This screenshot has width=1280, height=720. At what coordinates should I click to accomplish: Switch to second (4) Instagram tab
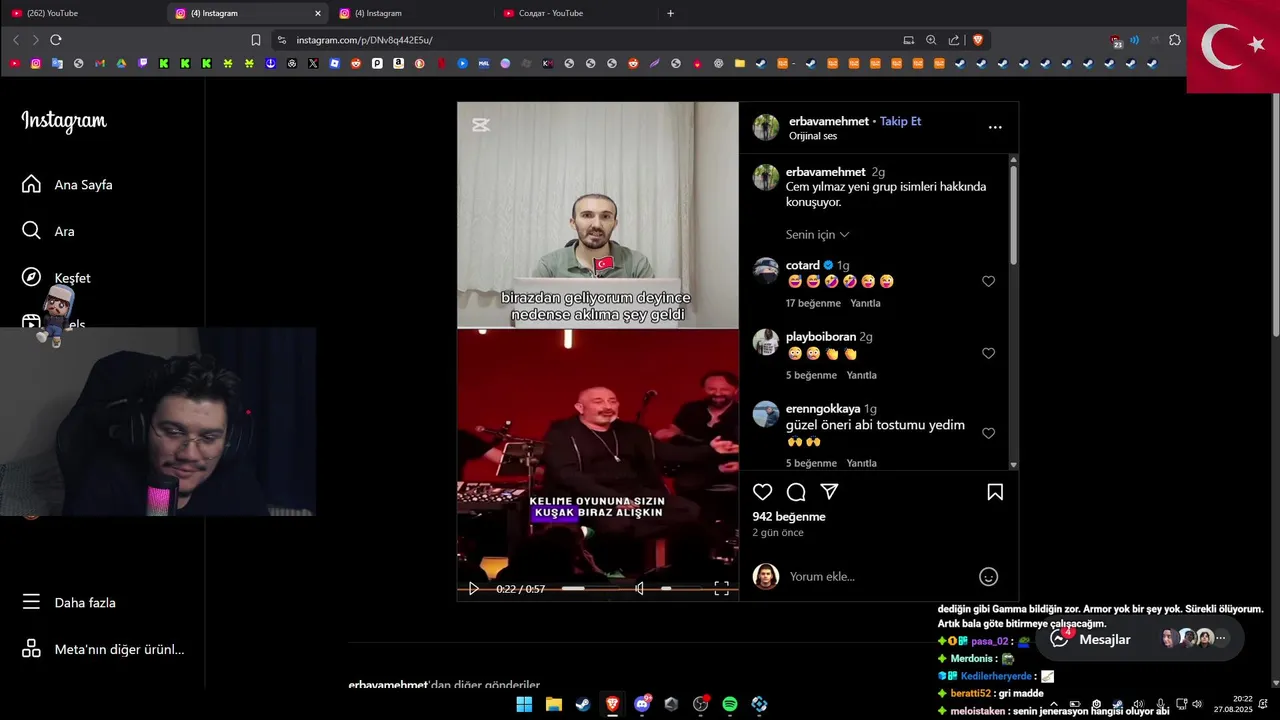pyautogui.click(x=410, y=13)
